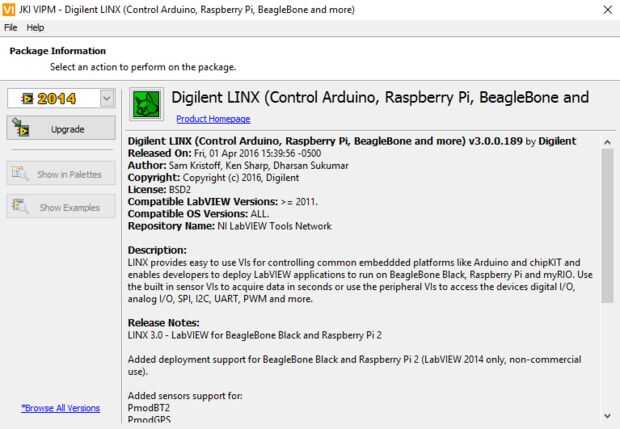620x429 pixels.
Task: Click the 'Package Information' heading
Action: pos(58,51)
